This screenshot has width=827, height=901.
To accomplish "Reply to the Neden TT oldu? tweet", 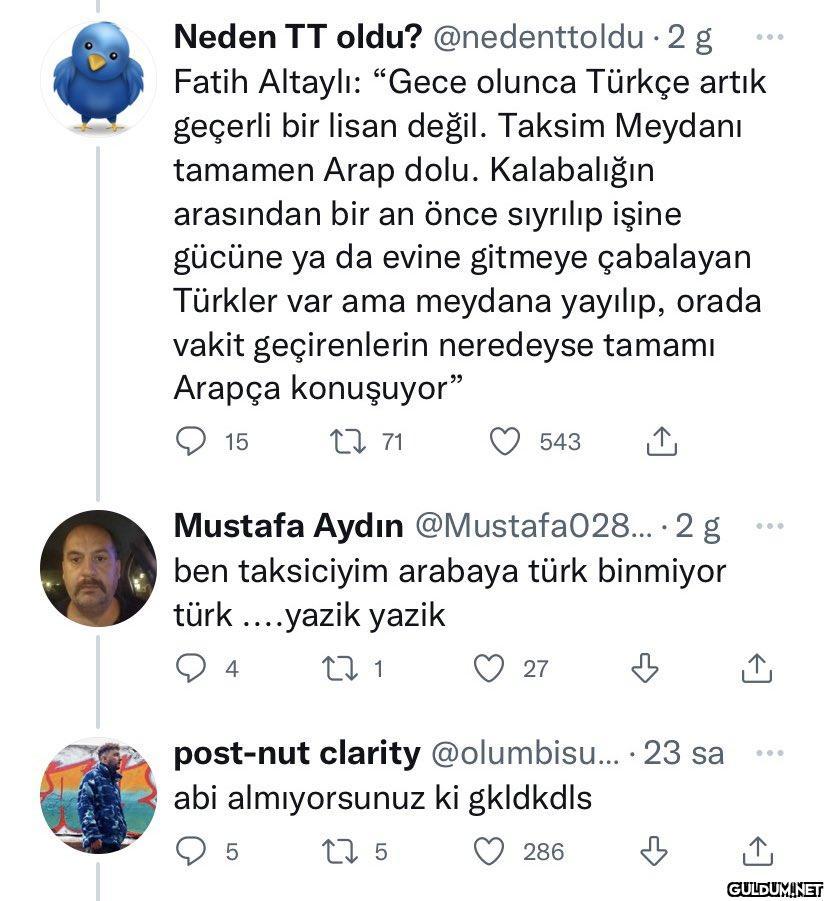I will coord(190,441).
